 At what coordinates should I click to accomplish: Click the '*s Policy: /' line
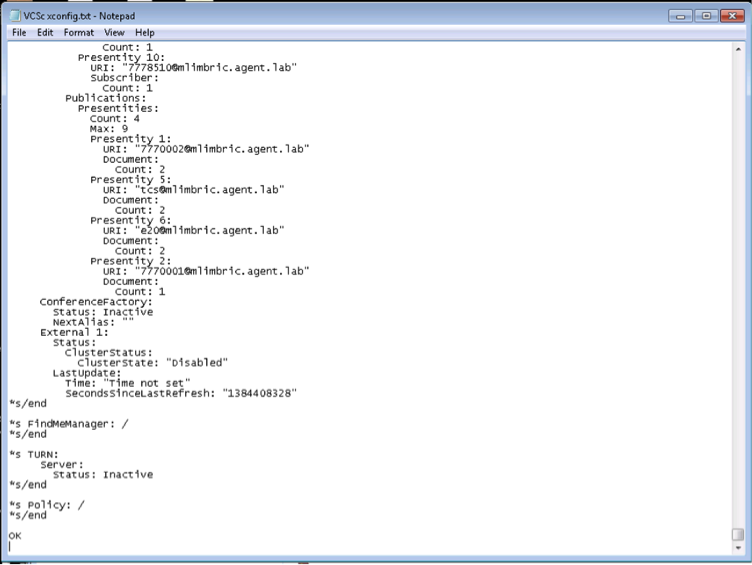47,505
